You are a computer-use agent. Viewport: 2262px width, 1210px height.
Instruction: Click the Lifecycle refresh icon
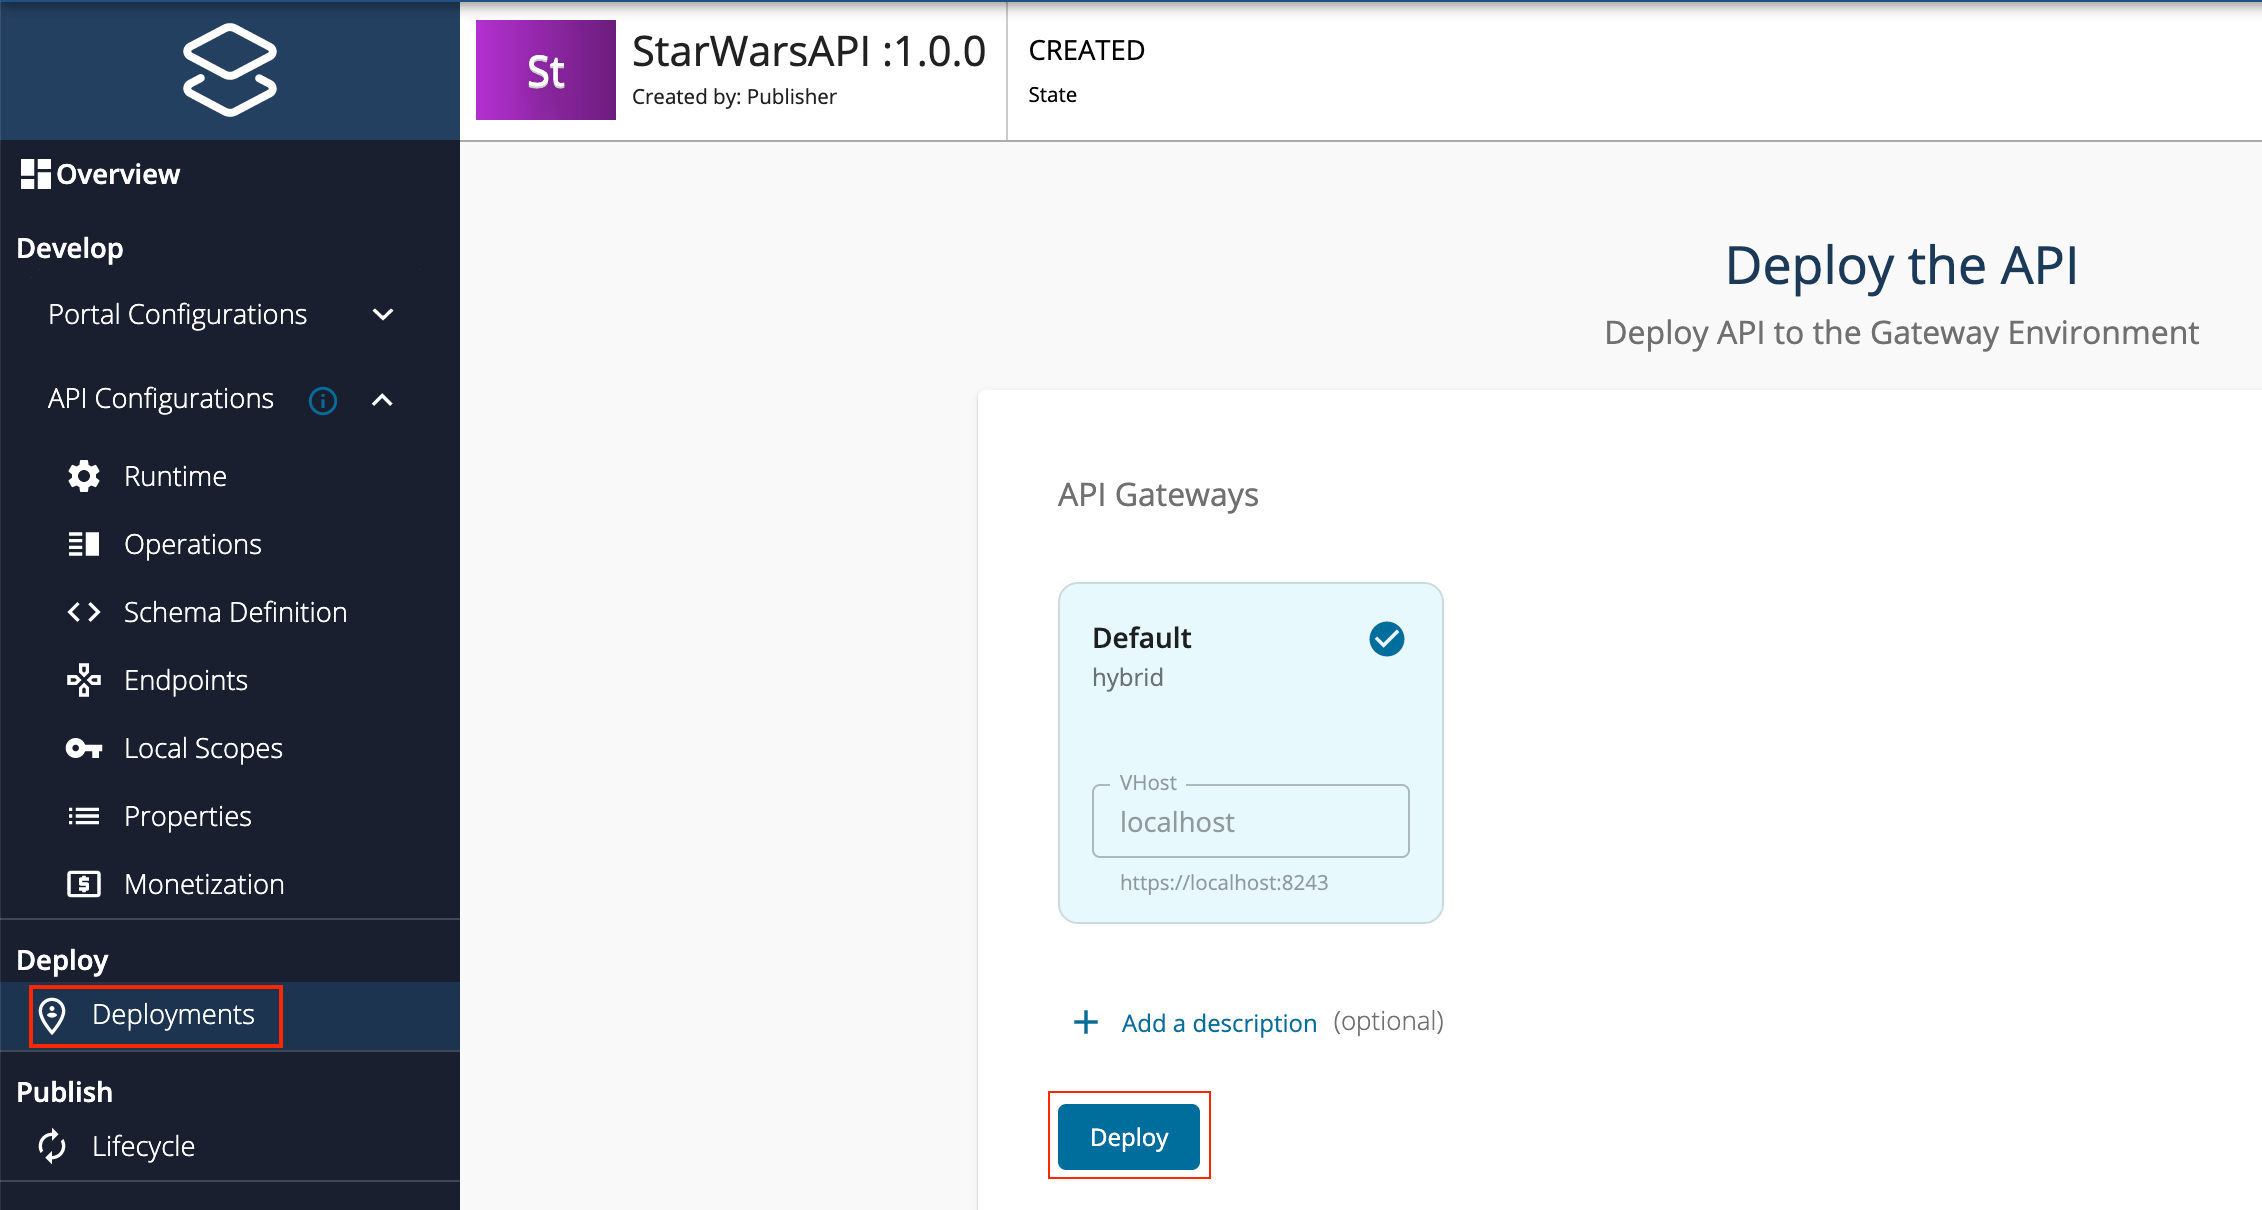[52, 1146]
